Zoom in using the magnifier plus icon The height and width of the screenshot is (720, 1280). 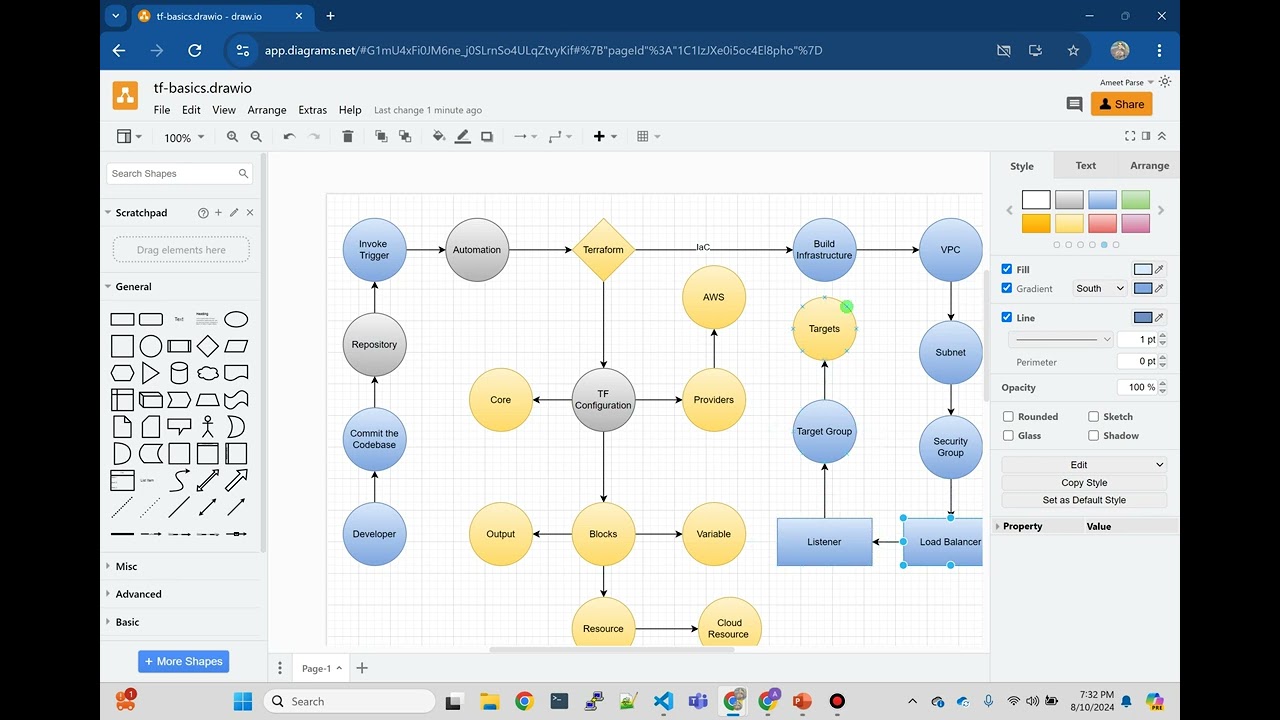232,137
